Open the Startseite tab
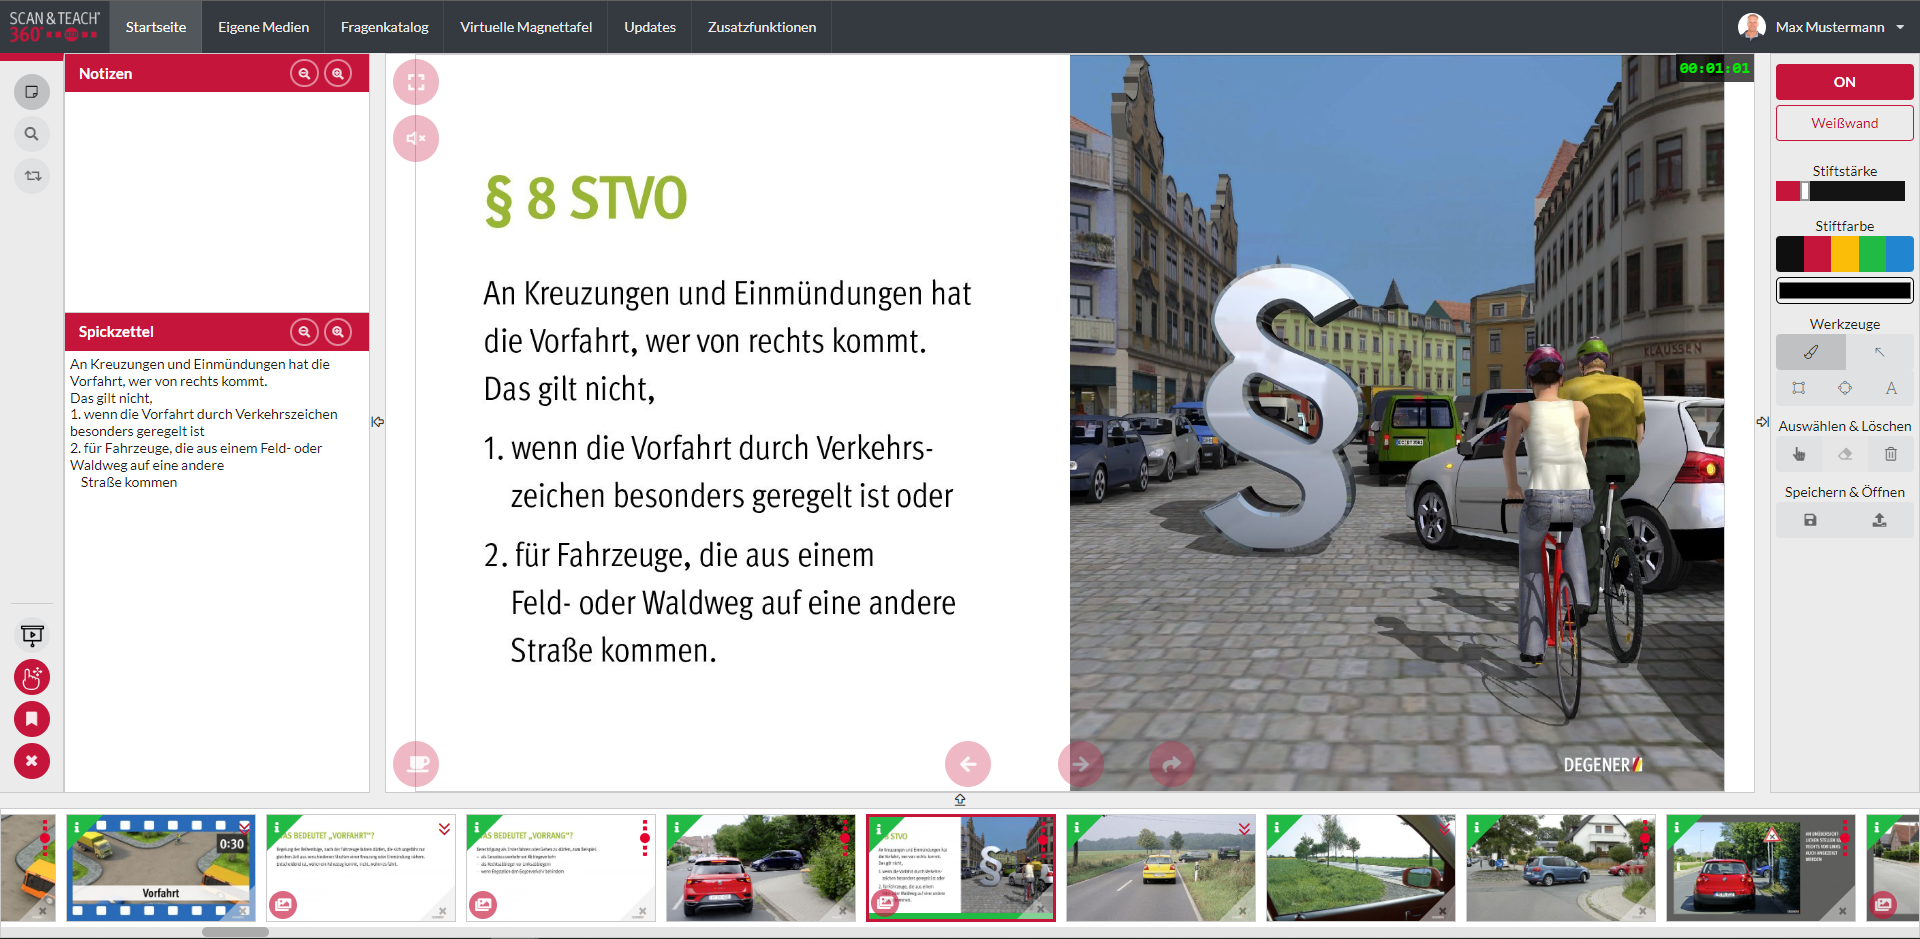 pos(156,27)
